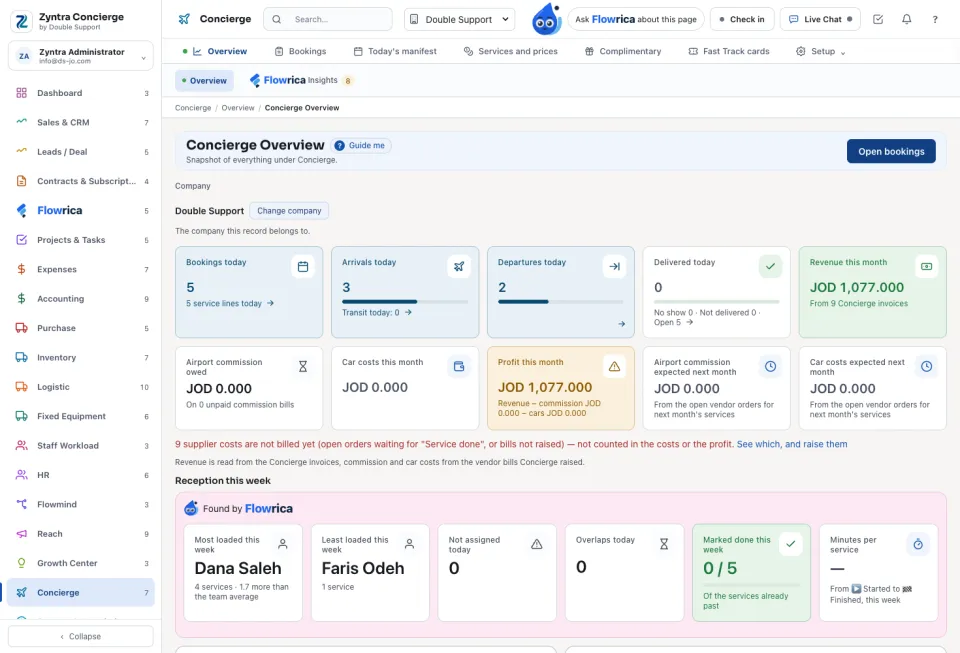
Task: Open the Fast Track cards tab
Action: coord(729,51)
